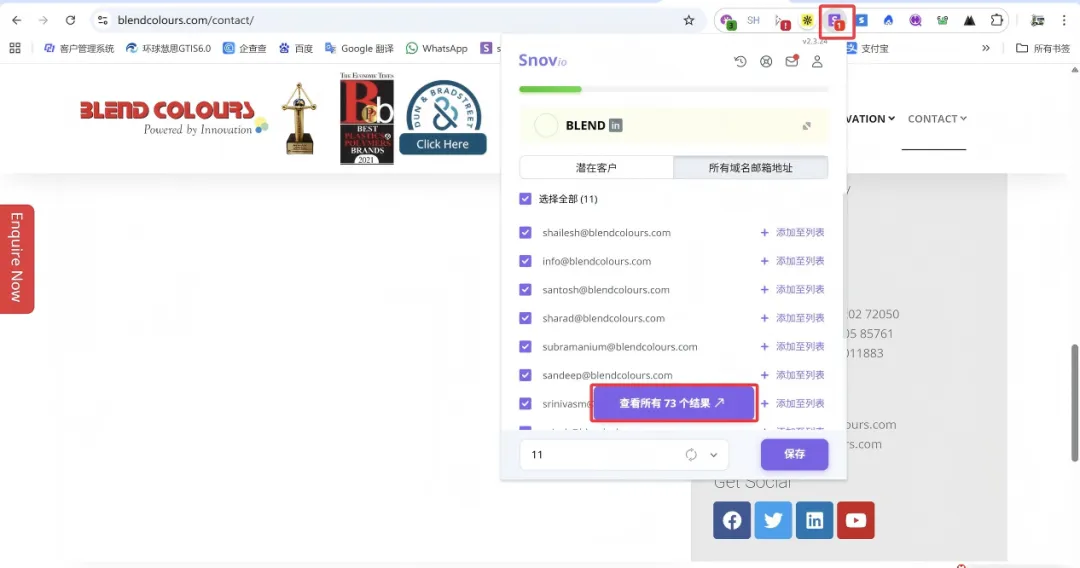This screenshot has width=1080, height=568.
Task: Uncheck shailesh@blendcolours.com checkbox
Action: point(525,233)
